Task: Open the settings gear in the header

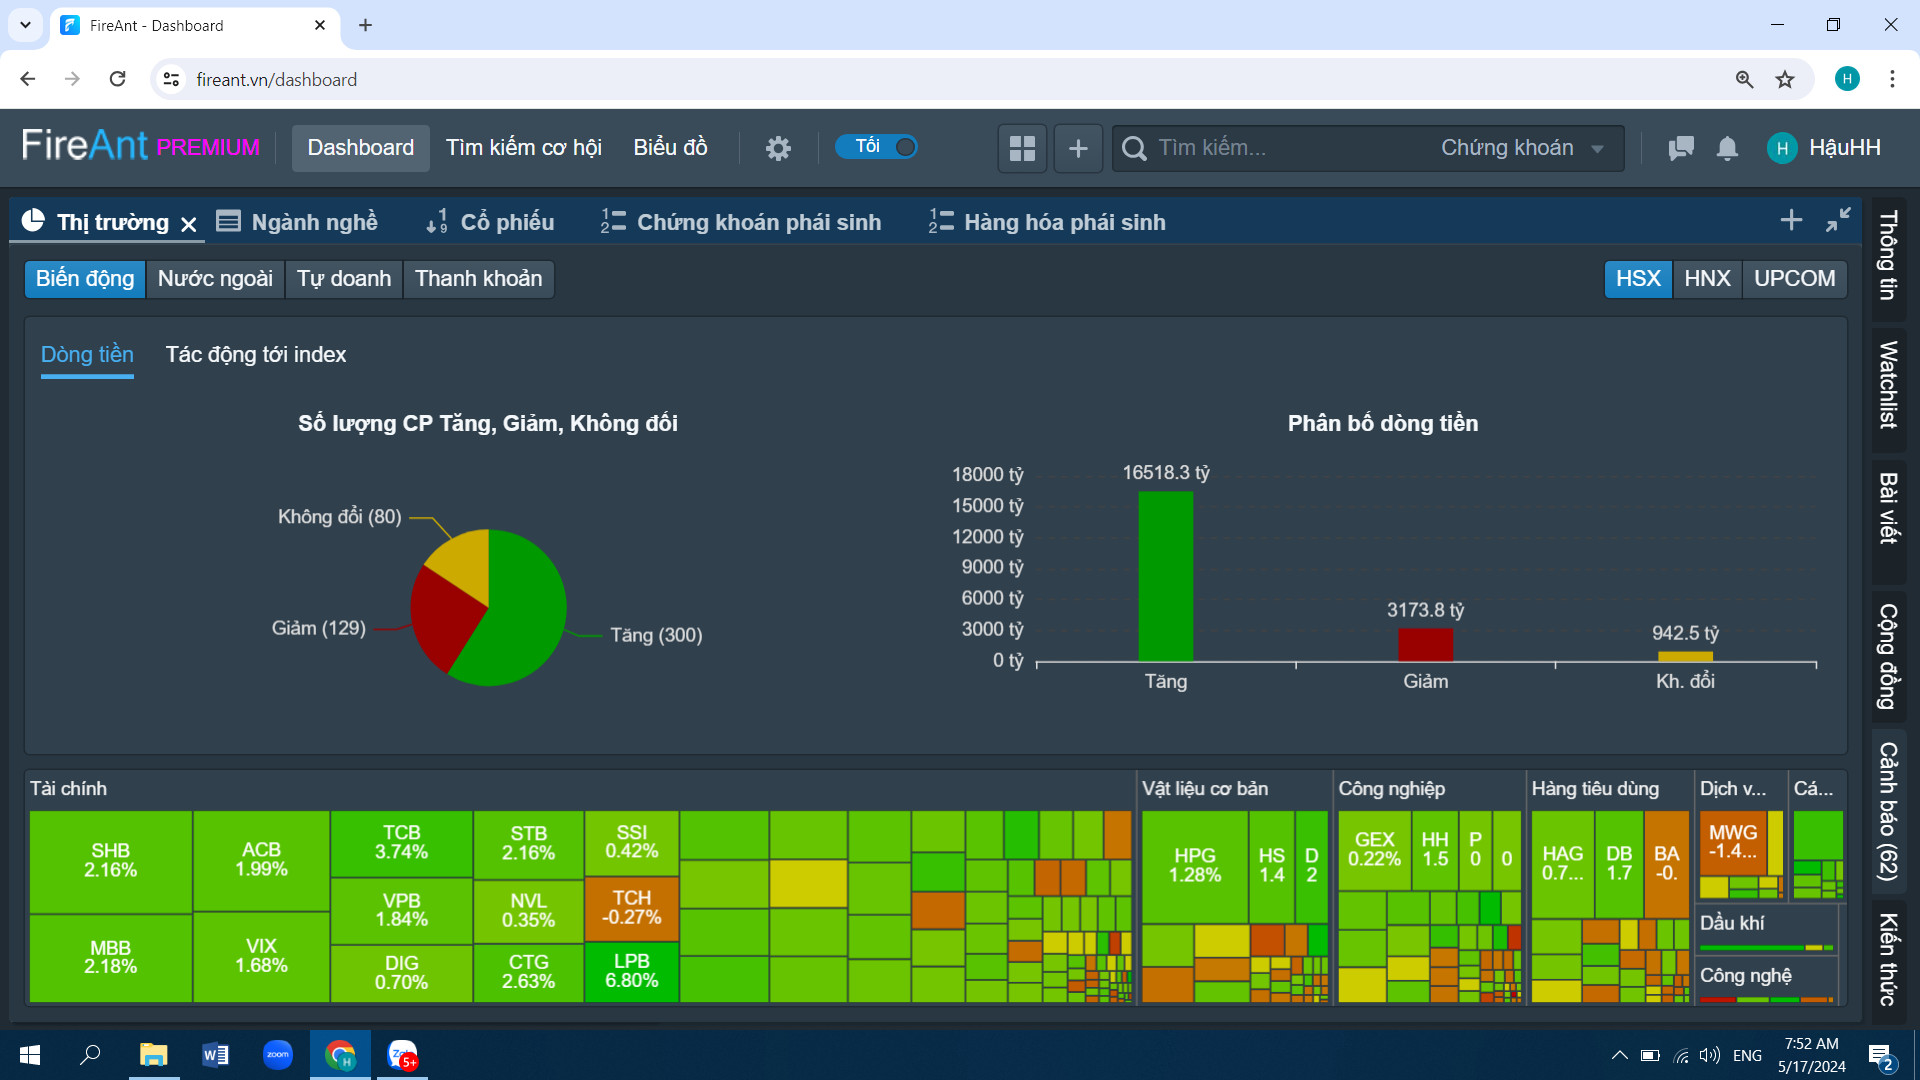Action: pos(778,148)
